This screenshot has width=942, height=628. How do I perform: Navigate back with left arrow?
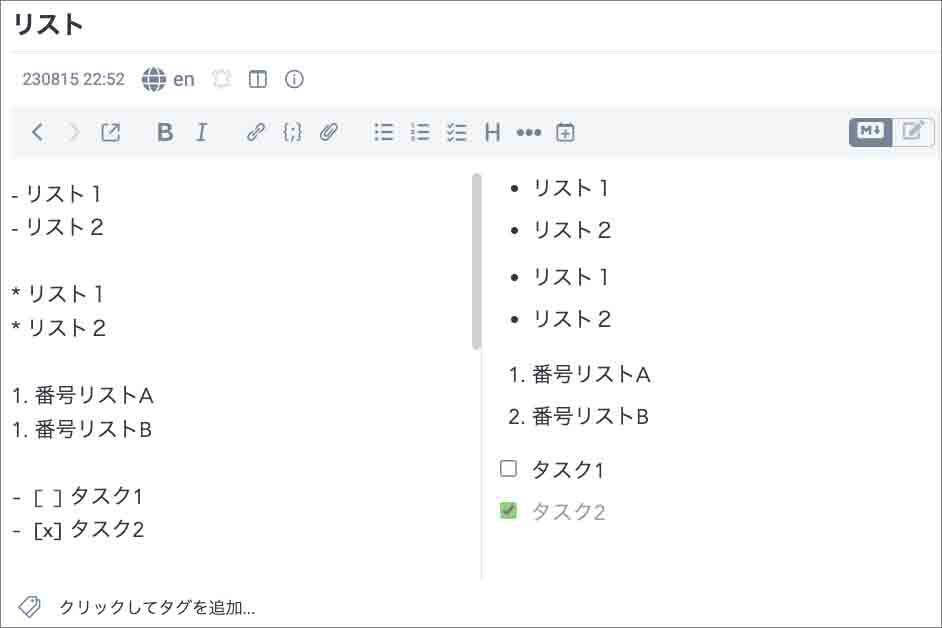pos(37,132)
